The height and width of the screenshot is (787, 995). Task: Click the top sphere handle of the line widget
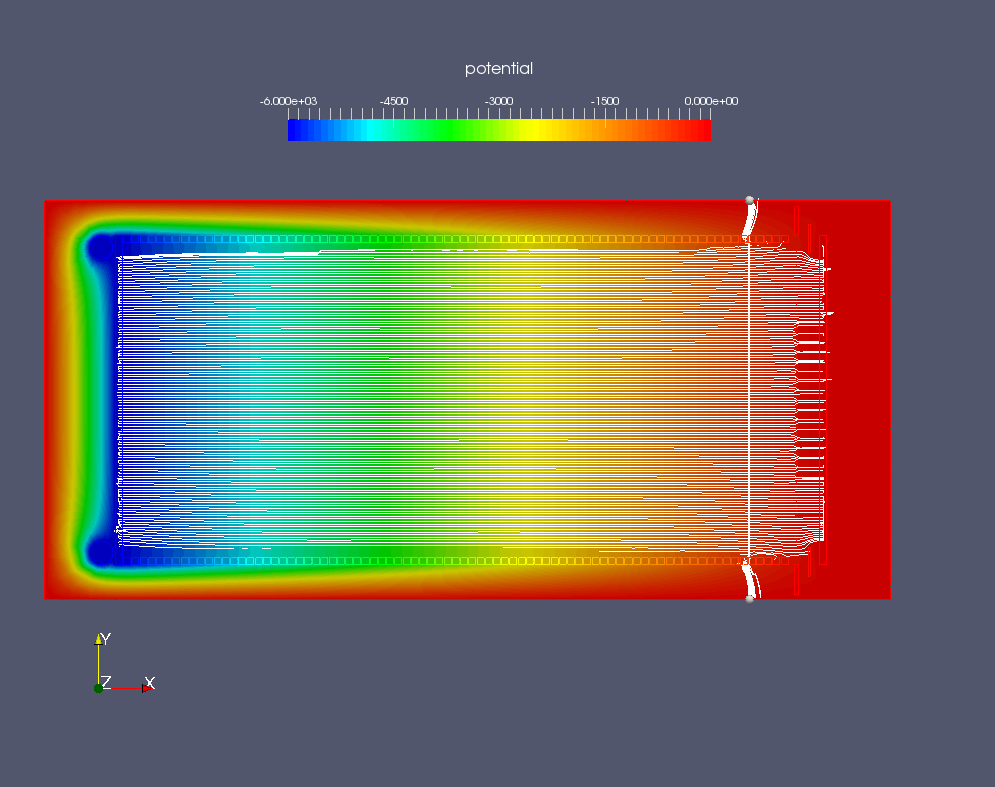click(x=750, y=201)
